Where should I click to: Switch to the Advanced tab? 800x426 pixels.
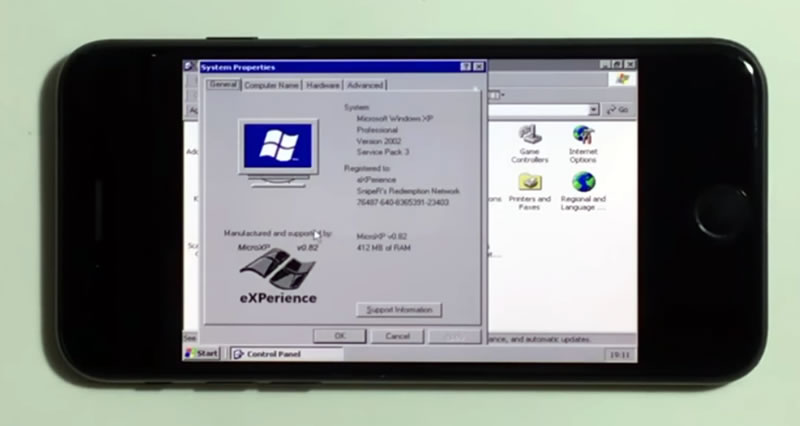365,86
